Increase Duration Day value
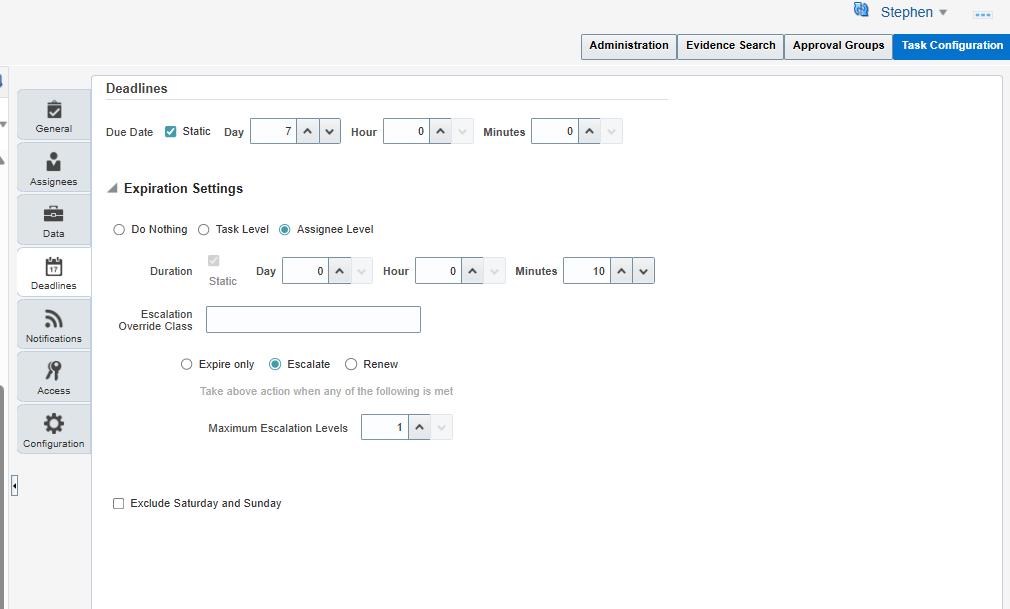This screenshot has width=1010, height=609. coord(339,271)
